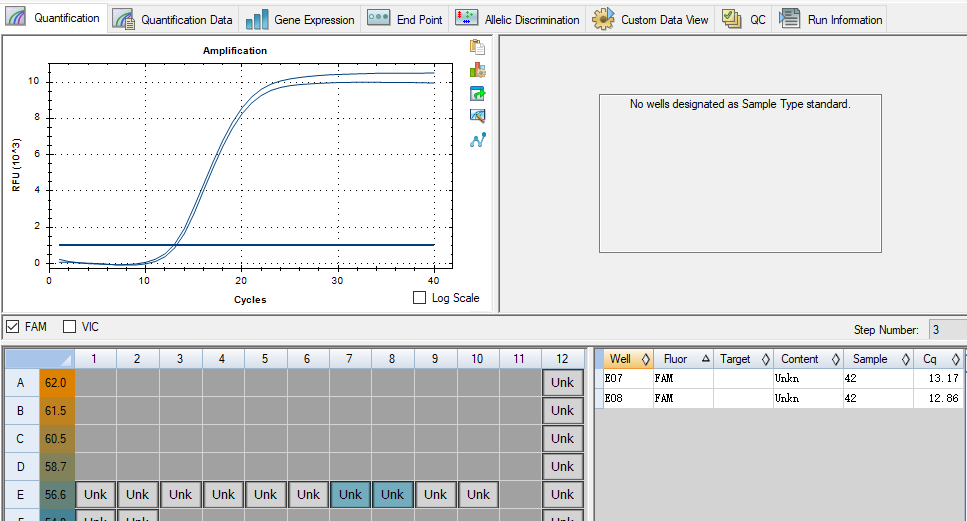The width and height of the screenshot is (967, 521).
Task: Select plate column 8 header
Action: 392,359
